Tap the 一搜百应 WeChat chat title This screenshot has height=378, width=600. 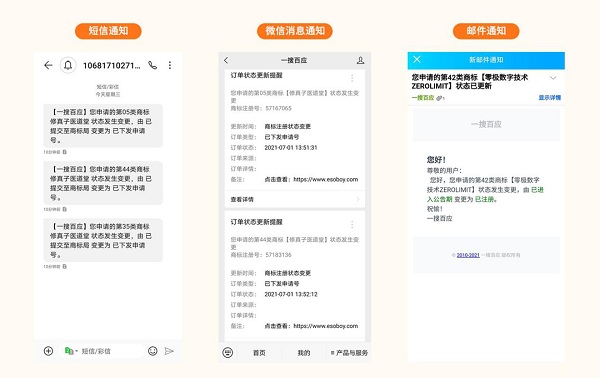tap(294, 60)
